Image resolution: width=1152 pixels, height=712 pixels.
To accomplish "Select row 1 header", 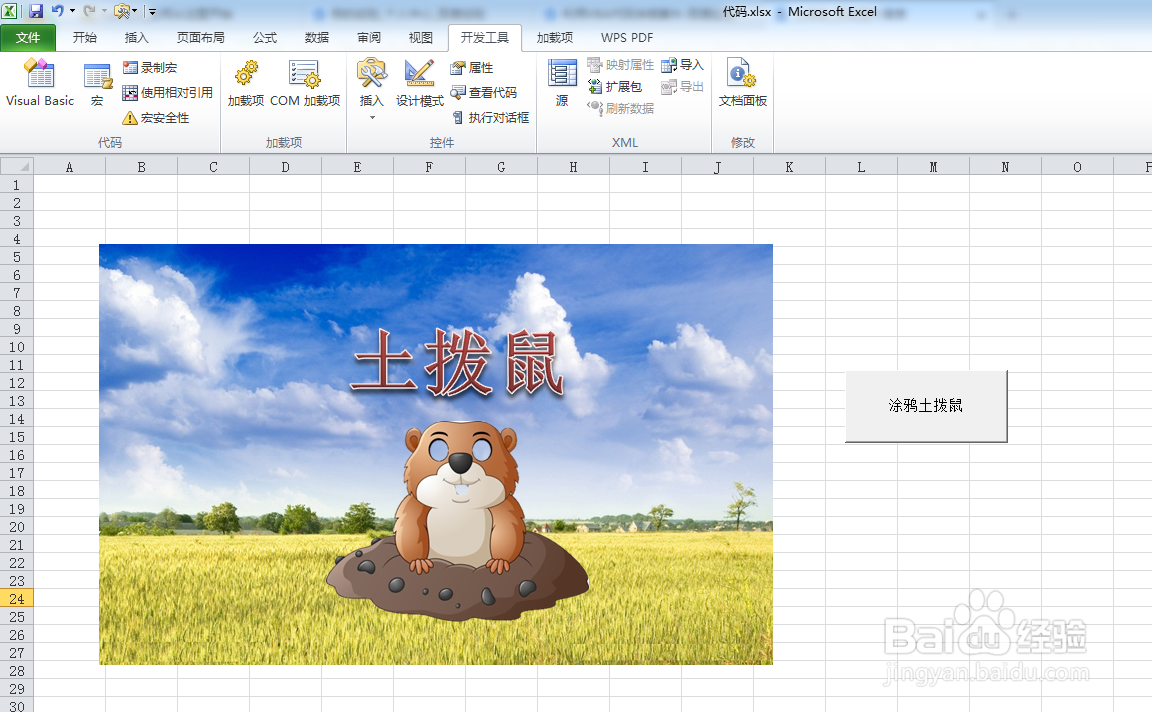I will 17,184.
